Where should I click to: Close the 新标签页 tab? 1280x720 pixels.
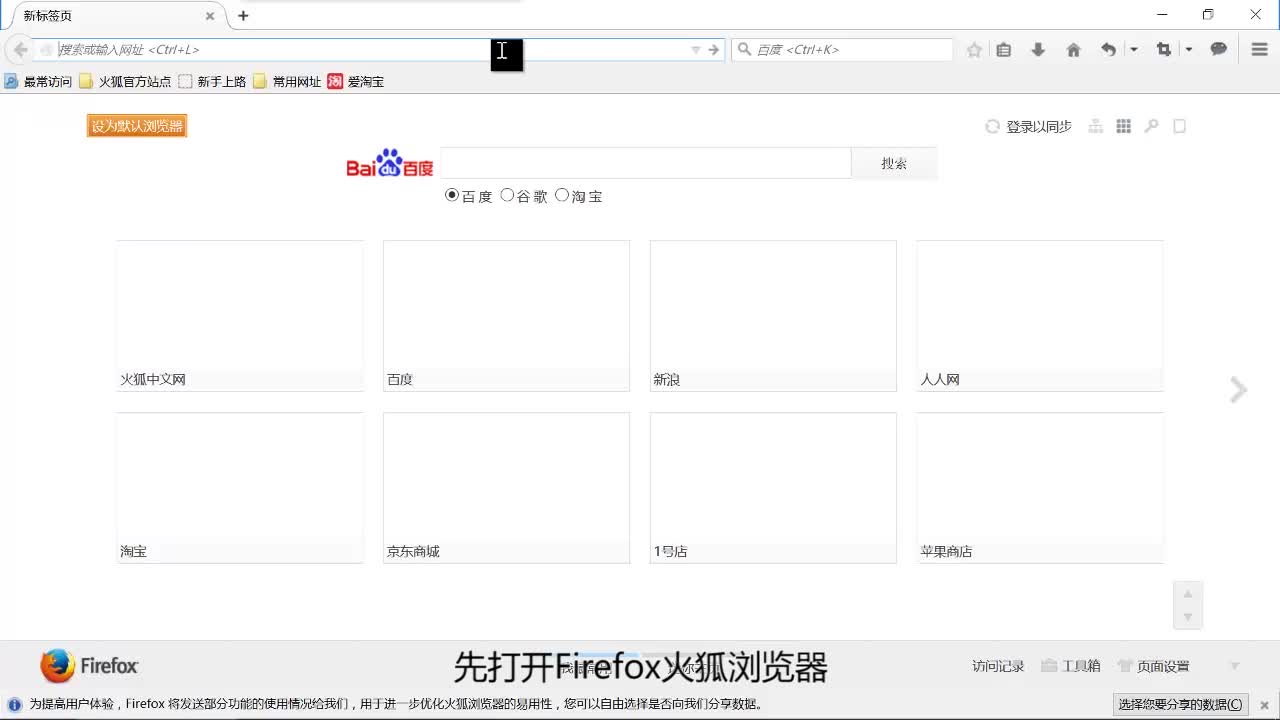[x=210, y=16]
